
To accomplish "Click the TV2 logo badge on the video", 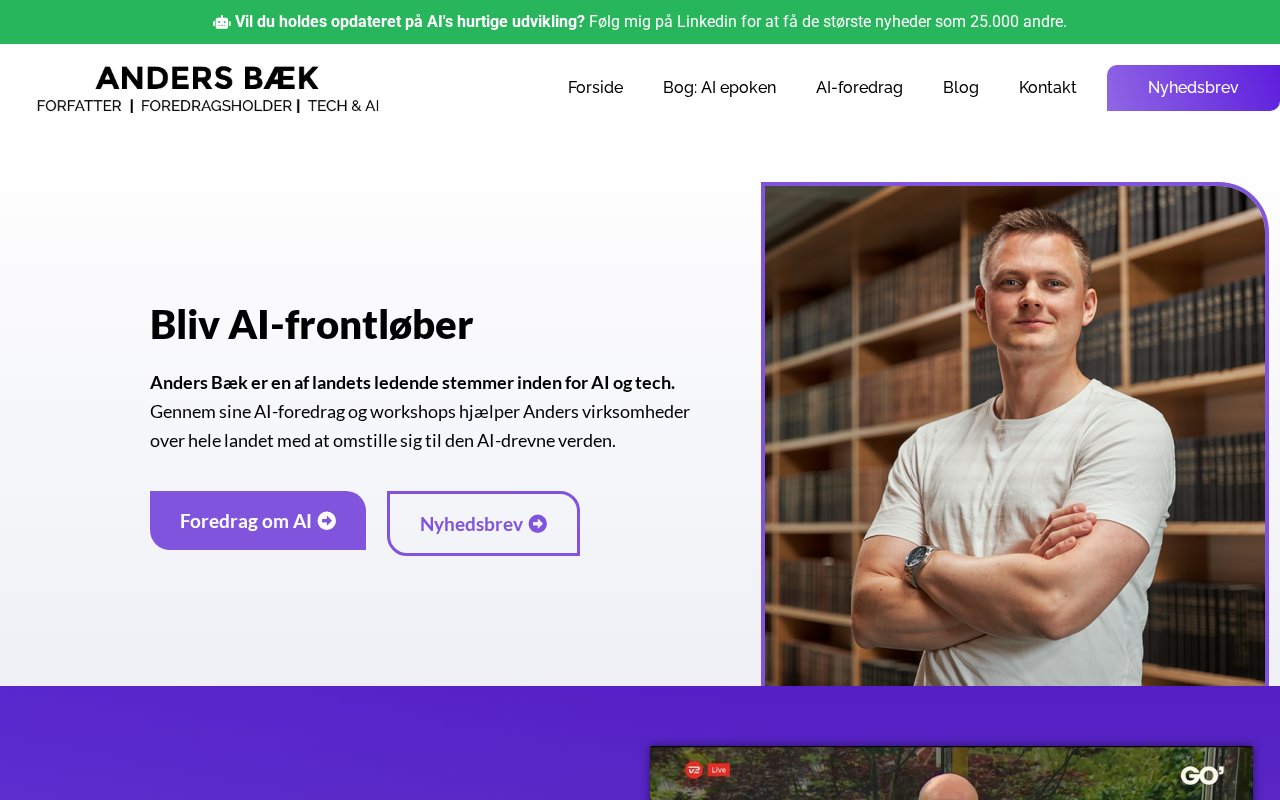I will [694, 770].
